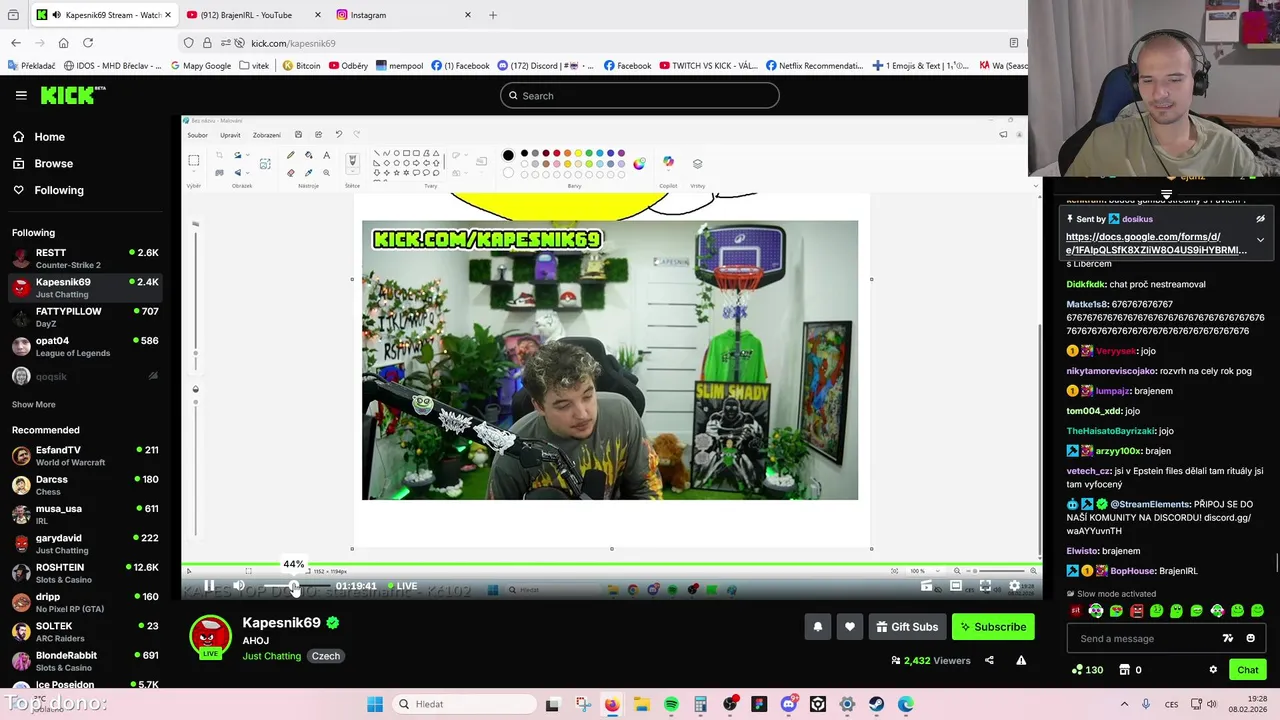Open a new browser tab
This screenshot has width=1280, height=720.
492,15
